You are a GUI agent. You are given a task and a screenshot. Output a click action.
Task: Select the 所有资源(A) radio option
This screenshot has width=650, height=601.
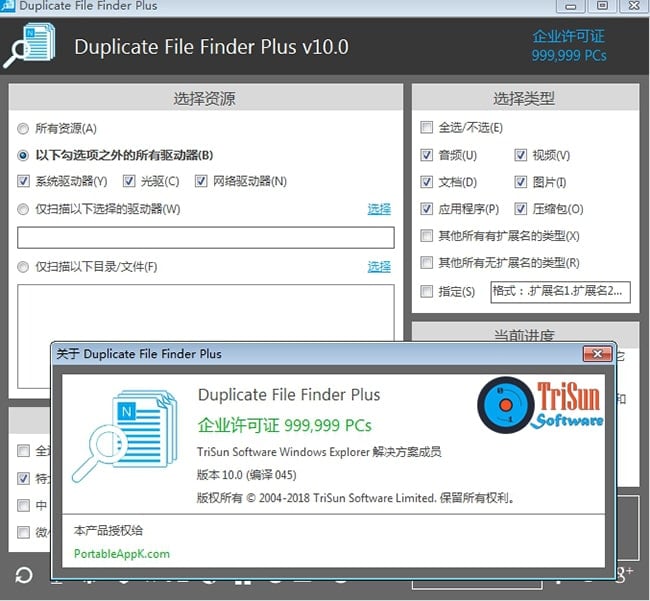[23, 129]
